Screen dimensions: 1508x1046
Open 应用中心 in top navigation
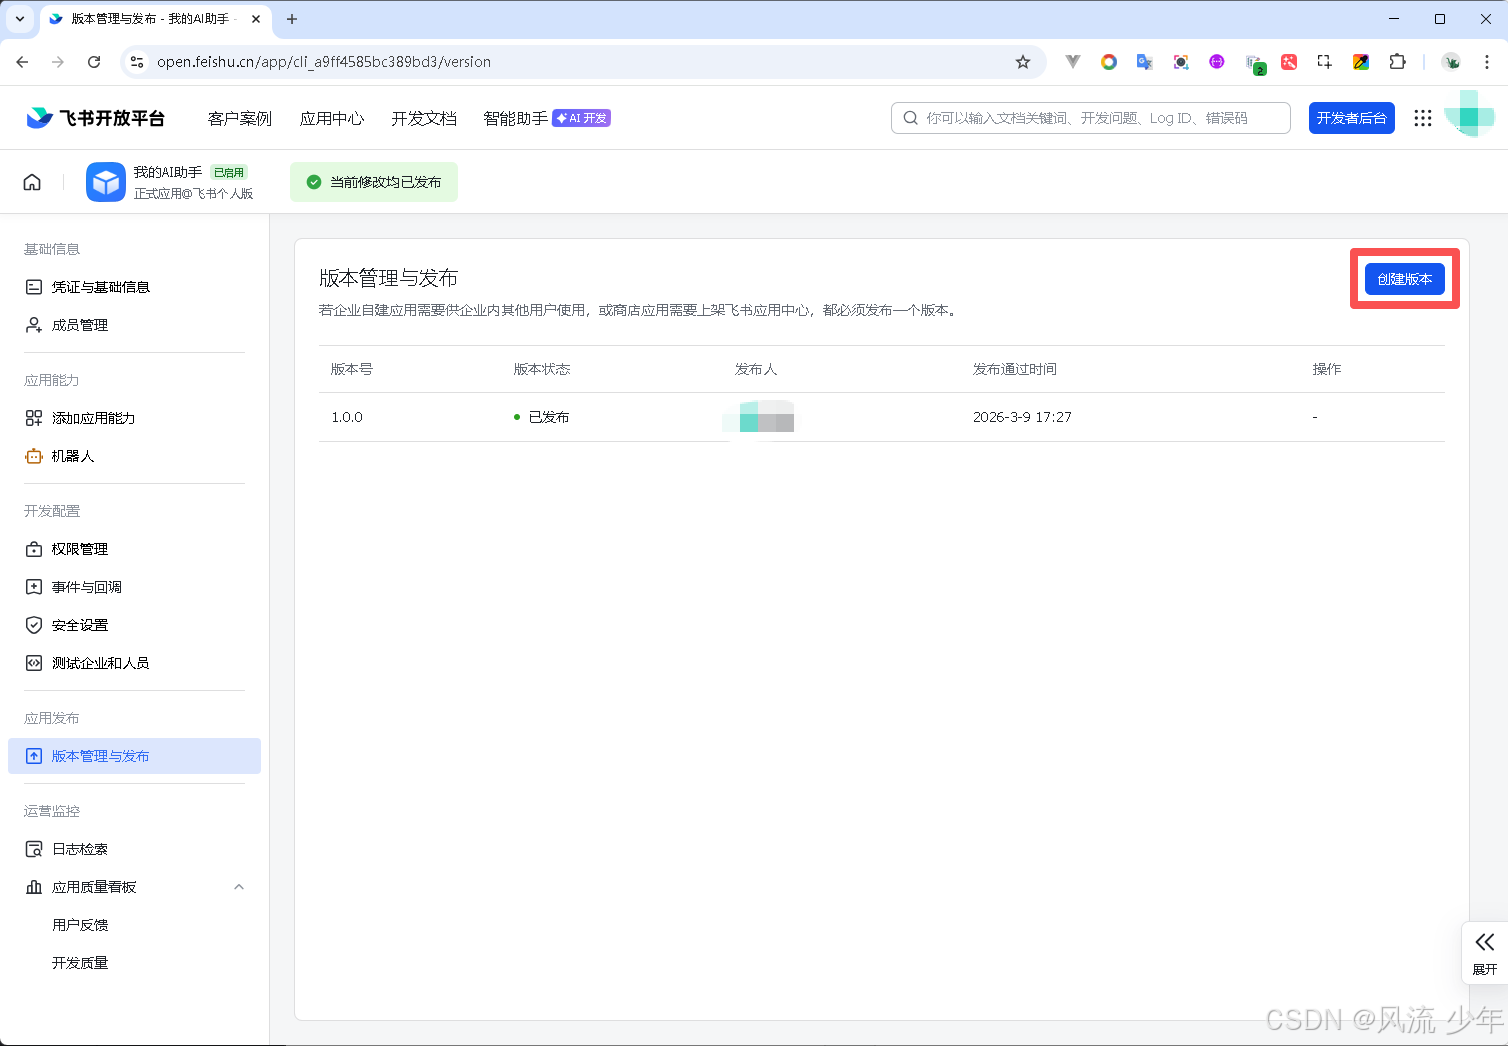pos(332,118)
